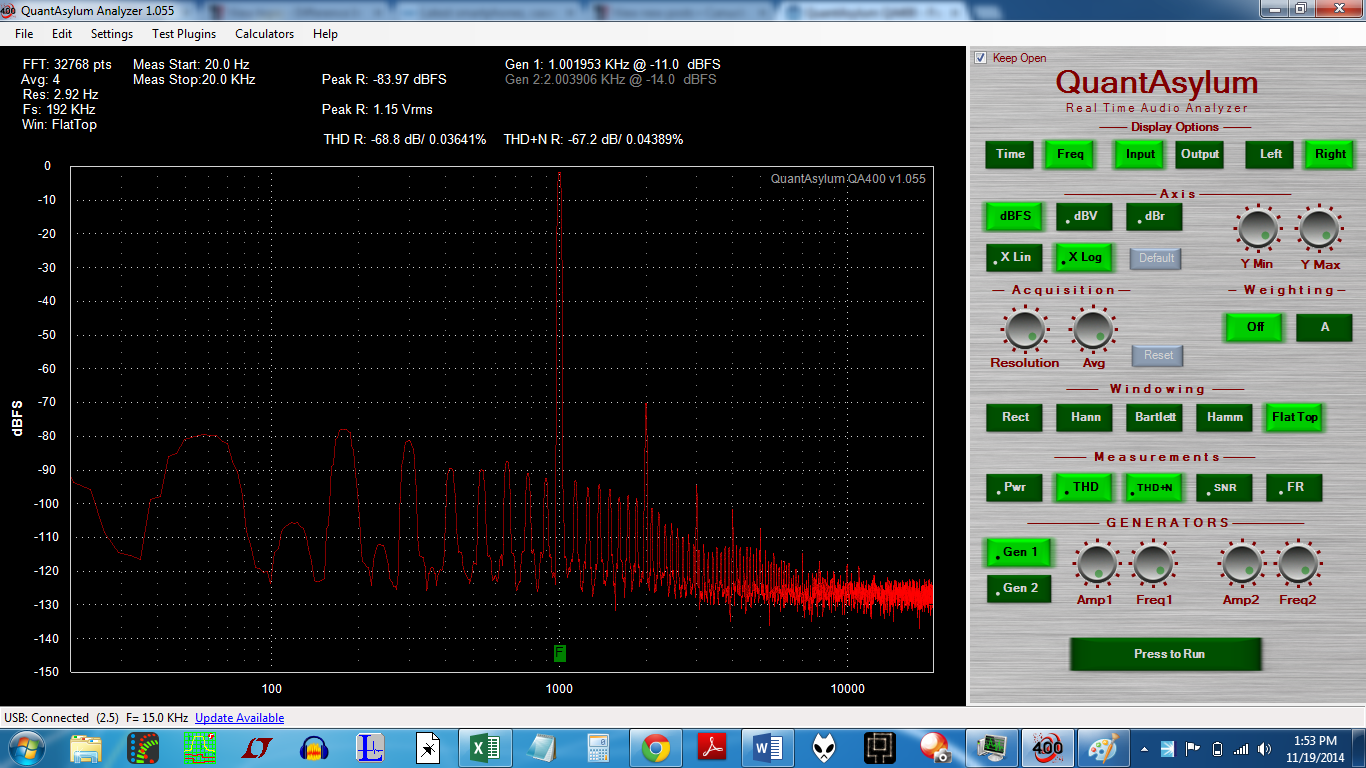The image size is (1366, 768).
Task: Toggle the Pwr measurement
Action: pos(1014,487)
